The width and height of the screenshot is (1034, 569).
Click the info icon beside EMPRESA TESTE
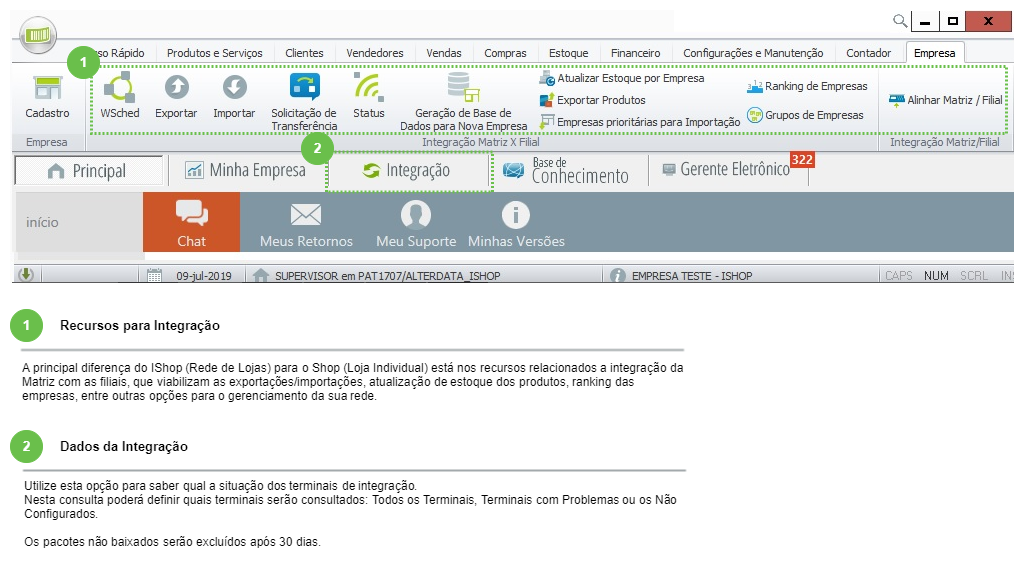pyautogui.click(x=618, y=276)
